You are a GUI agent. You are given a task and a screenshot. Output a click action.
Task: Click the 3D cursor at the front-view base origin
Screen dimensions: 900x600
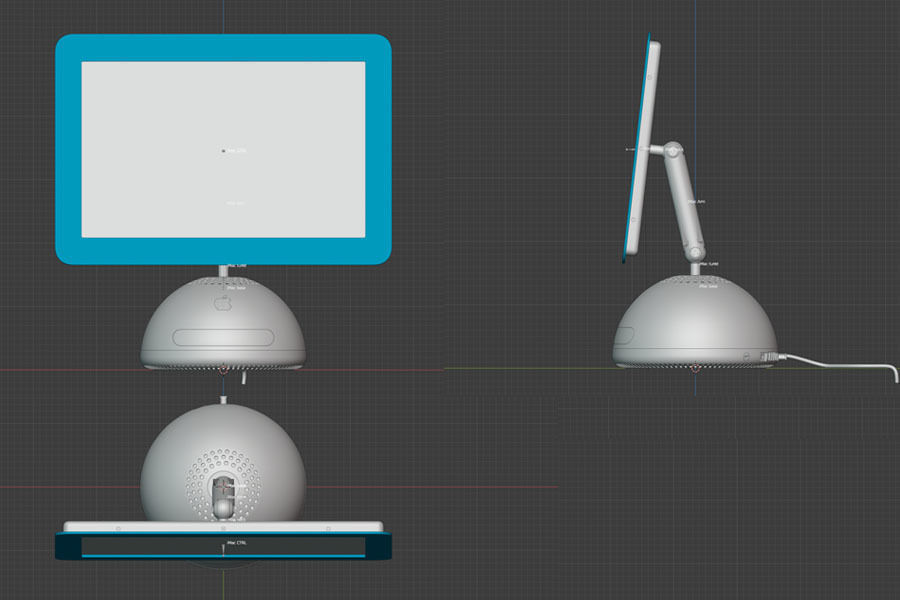click(x=223, y=370)
